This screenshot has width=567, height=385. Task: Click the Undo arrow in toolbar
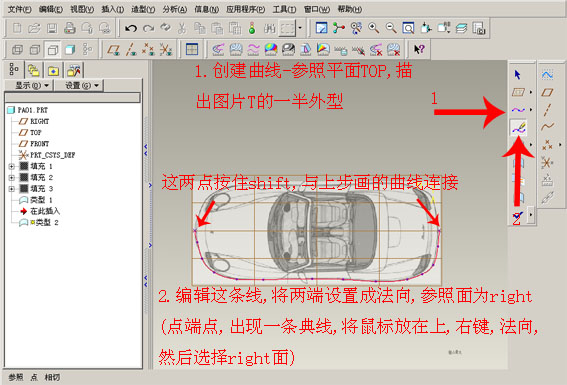pyautogui.click(x=131, y=28)
